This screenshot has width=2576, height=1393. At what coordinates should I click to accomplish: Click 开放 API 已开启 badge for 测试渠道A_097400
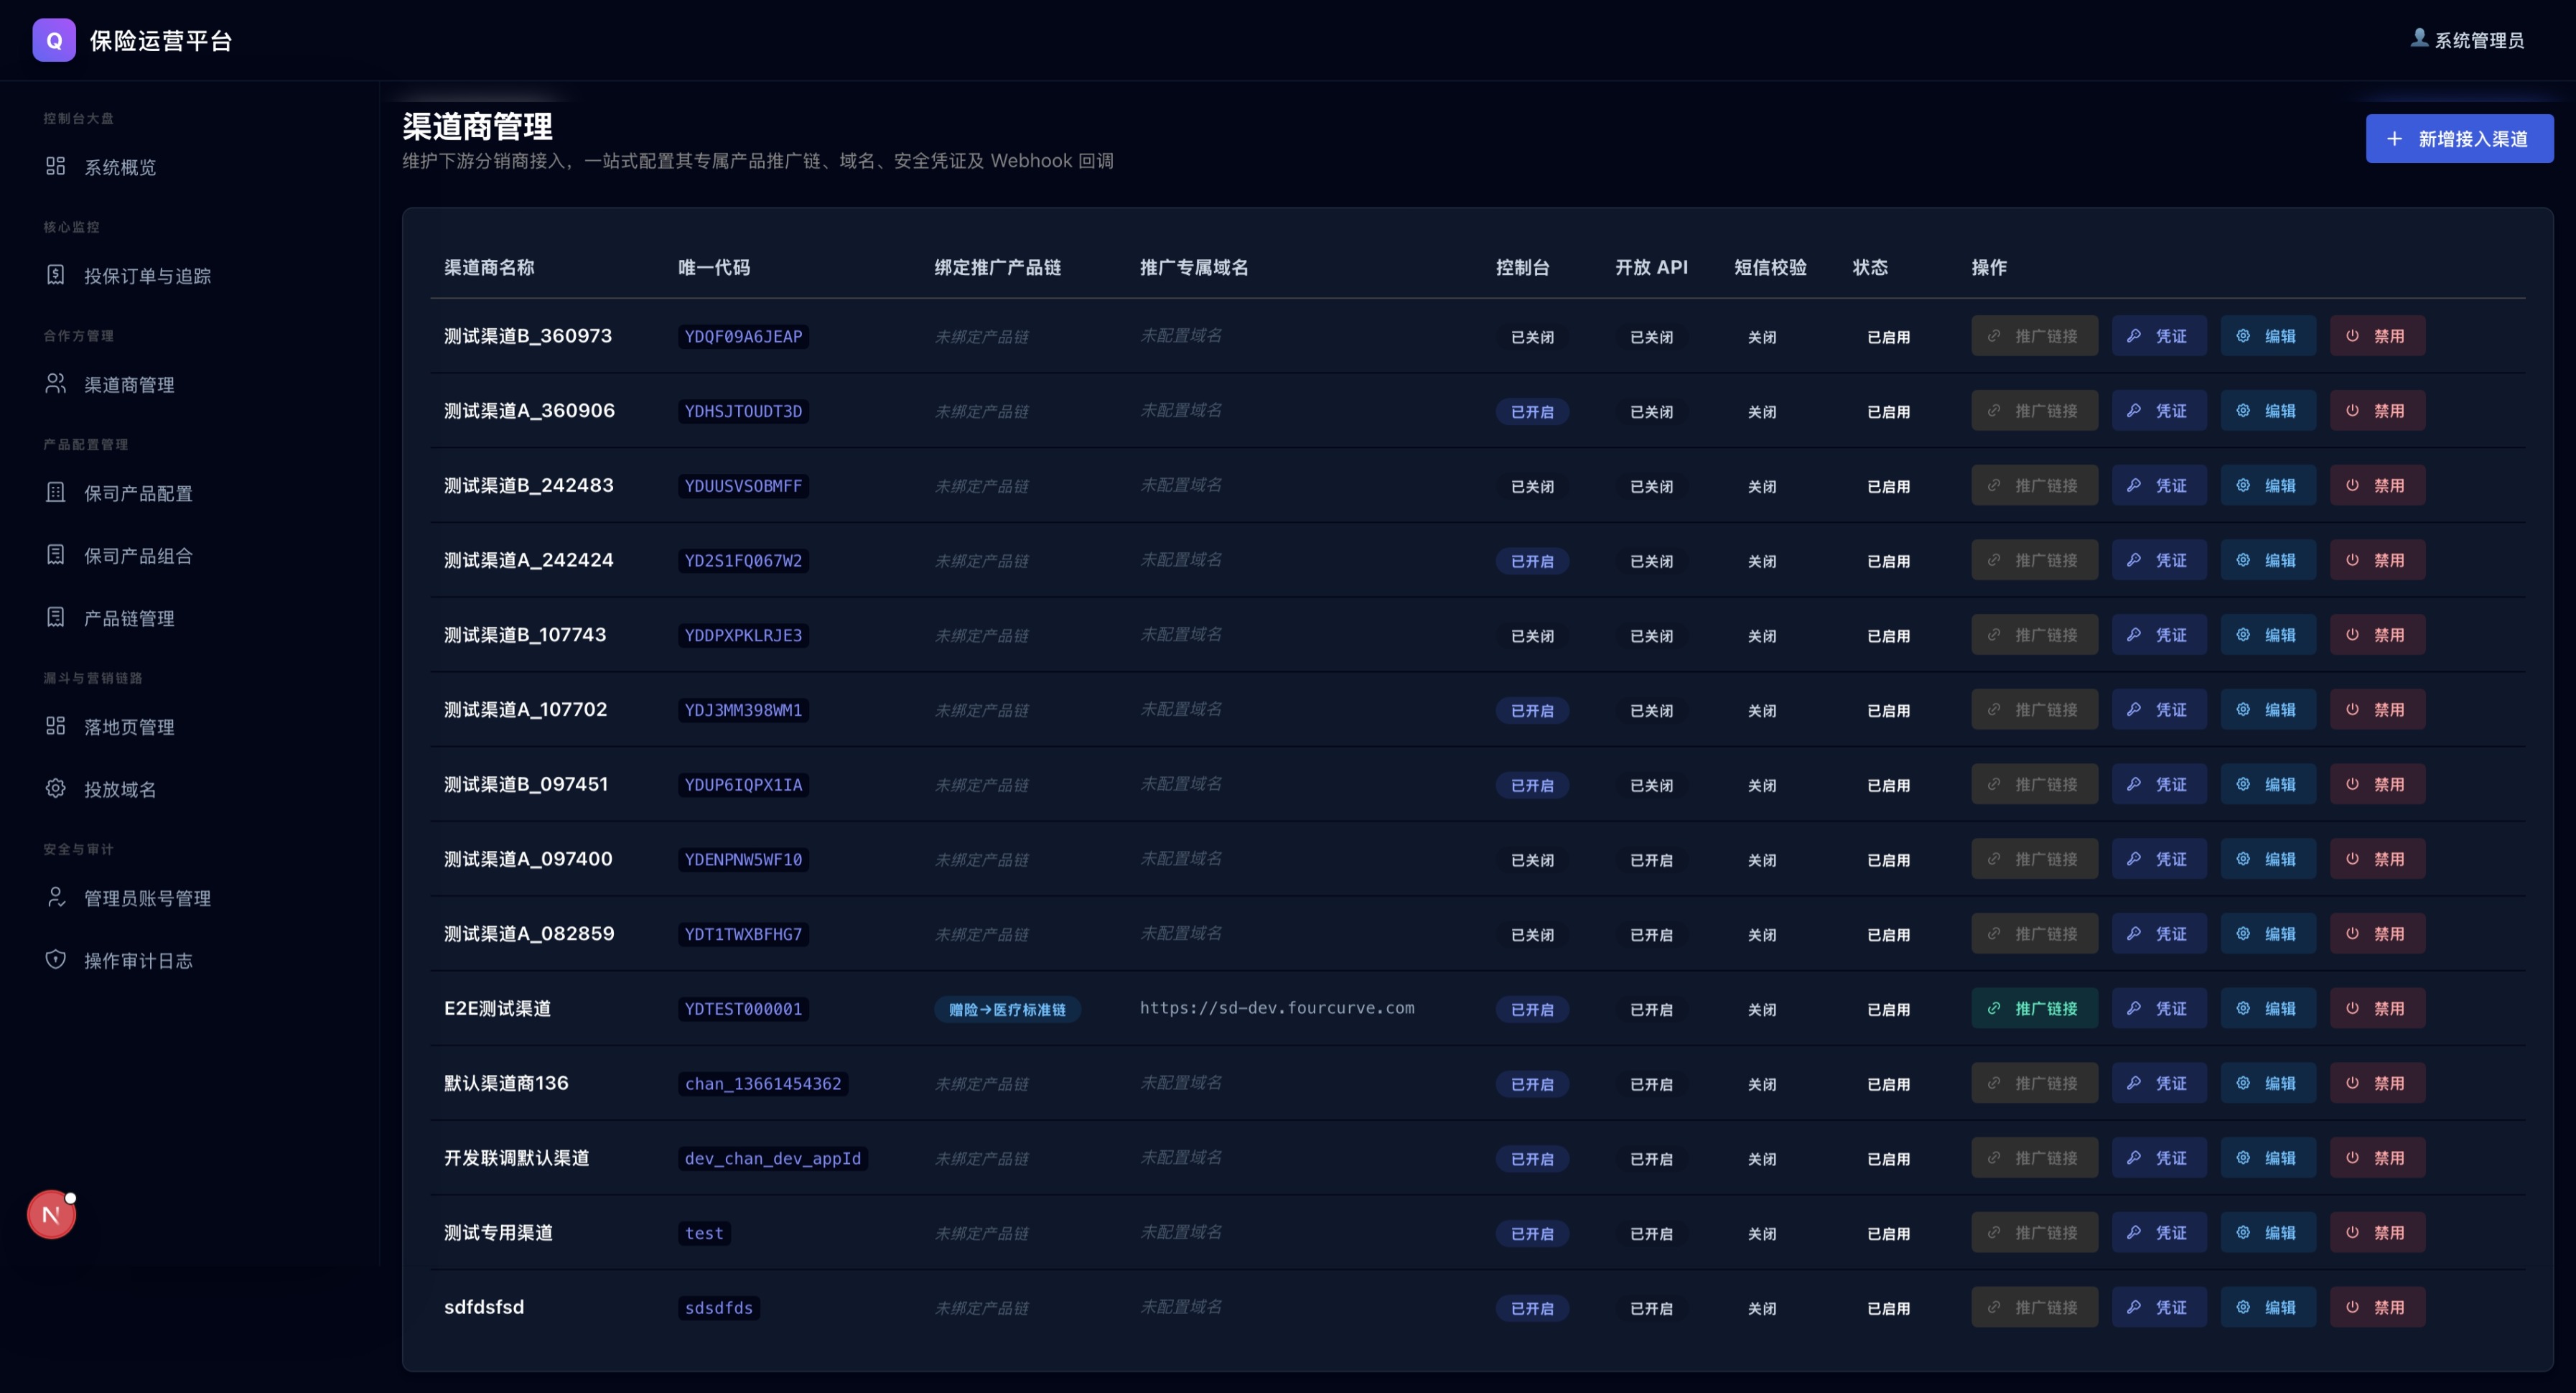pos(1651,860)
